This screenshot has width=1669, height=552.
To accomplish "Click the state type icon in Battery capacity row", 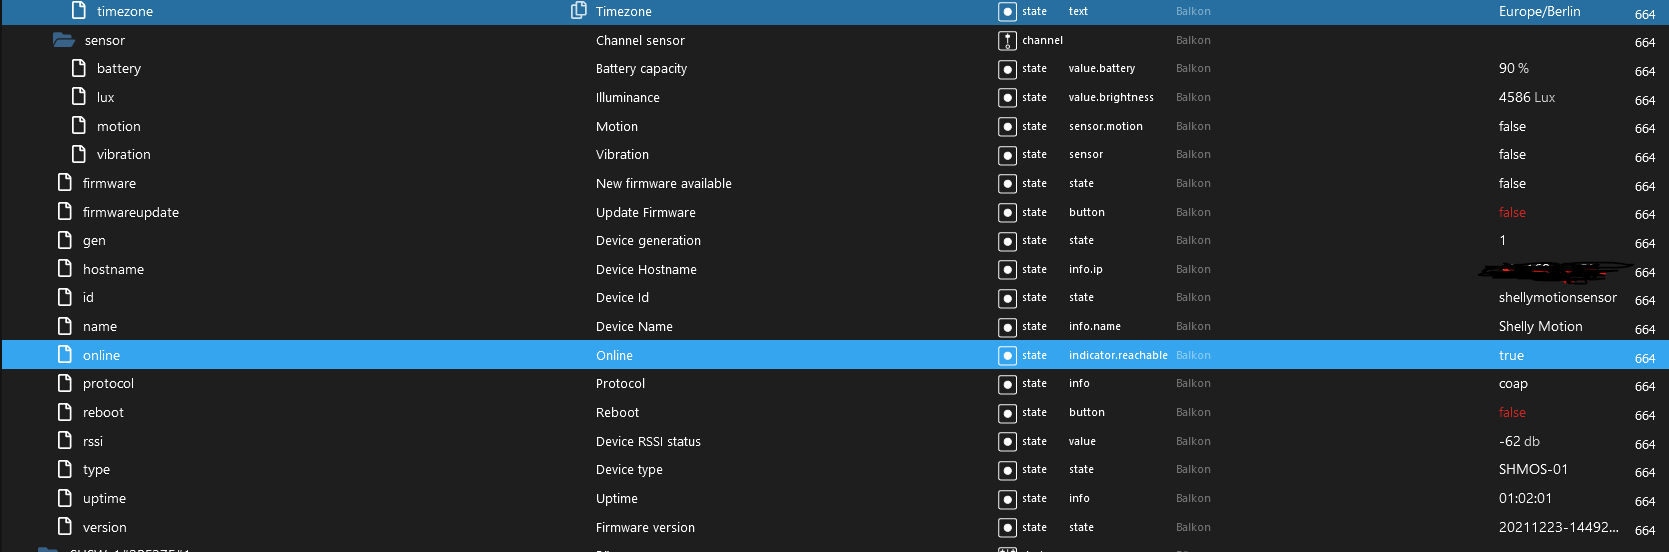I will pyautogui.click(x=1007, y=69).
